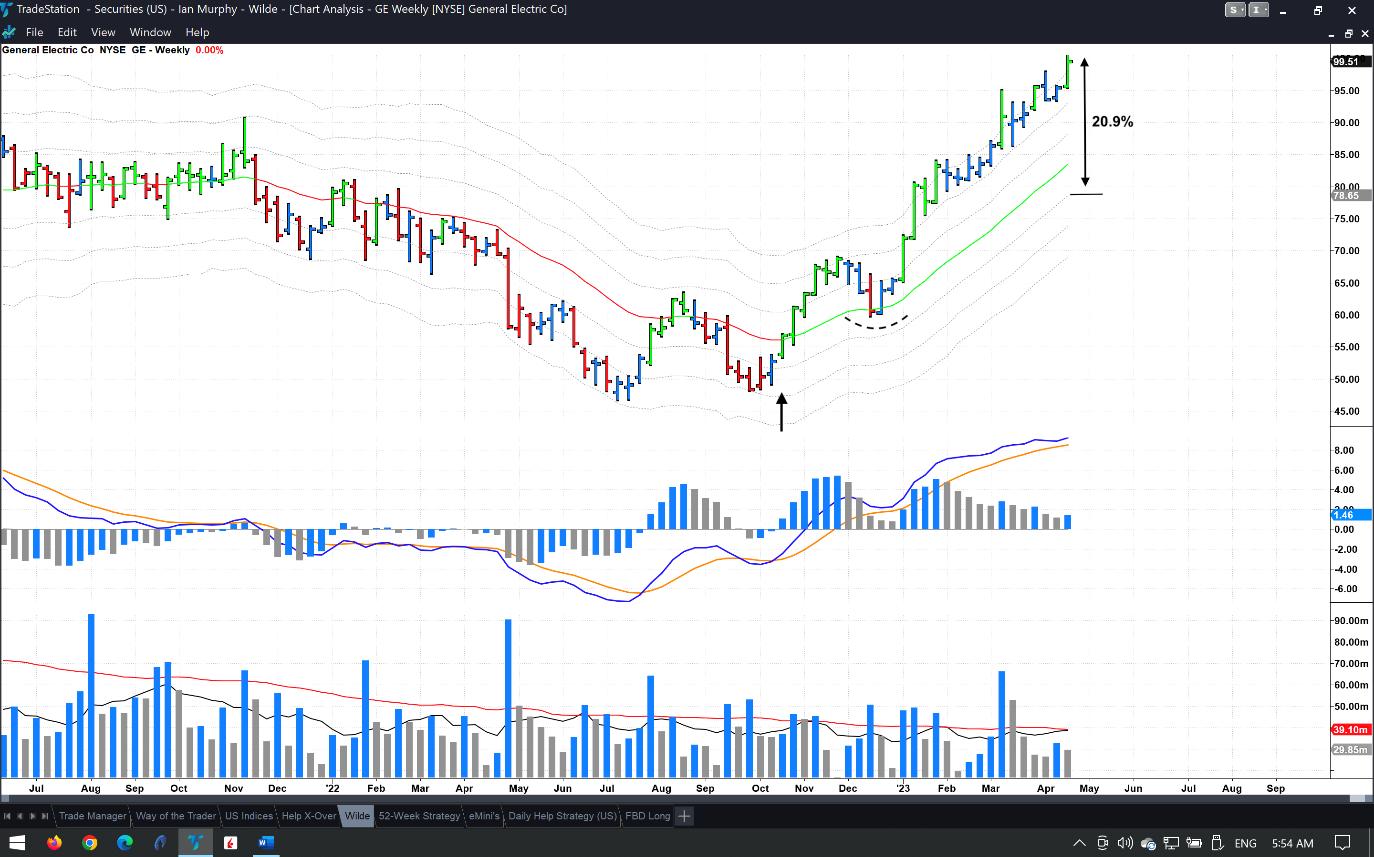Viewport: 1374px width, 857px height.
Task: Open Microsoft Word from the taskbar
Action: 265,842
